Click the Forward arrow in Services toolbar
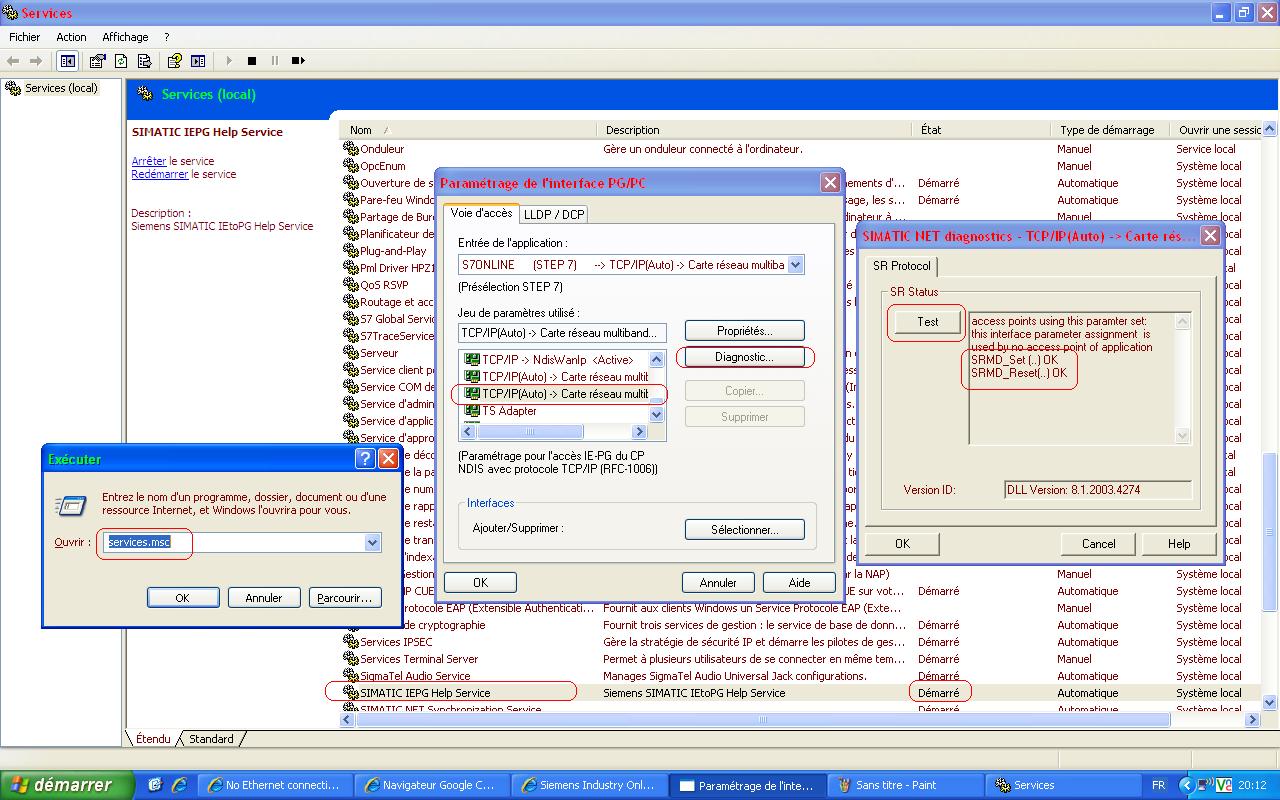 [37, 61]
